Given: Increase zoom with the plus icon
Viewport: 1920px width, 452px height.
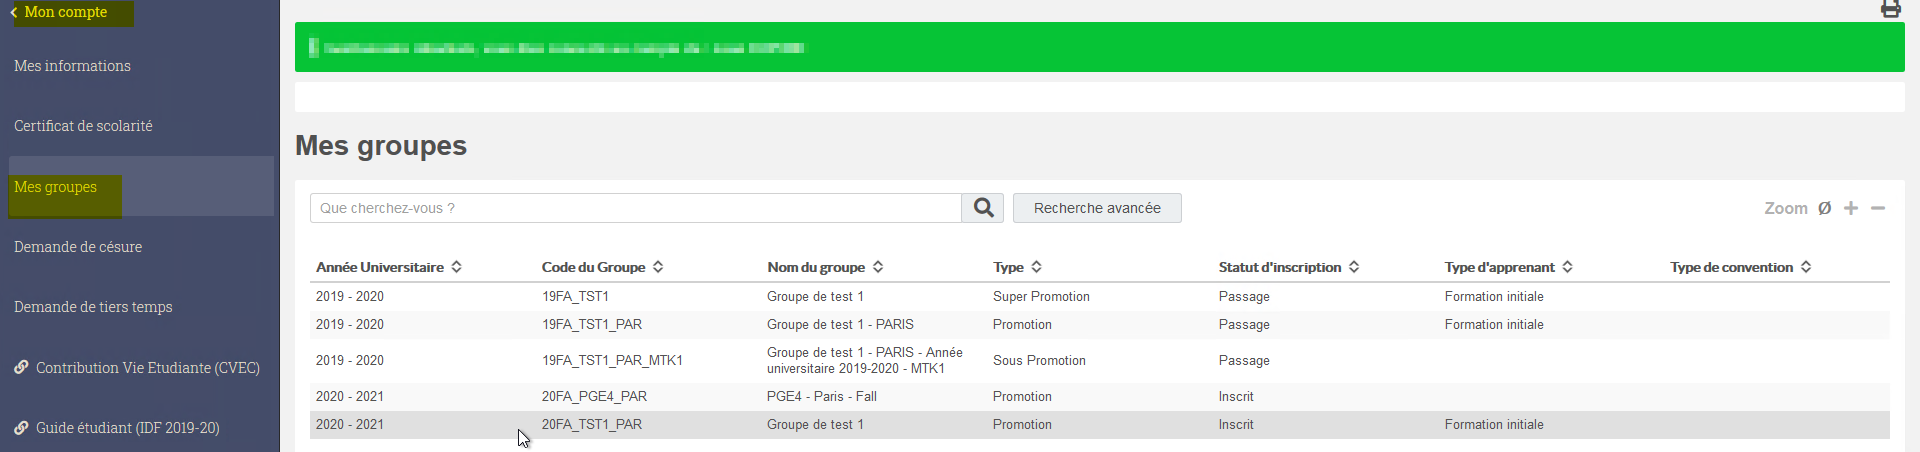Looking at the screenshot, I should click(1851, 208).
